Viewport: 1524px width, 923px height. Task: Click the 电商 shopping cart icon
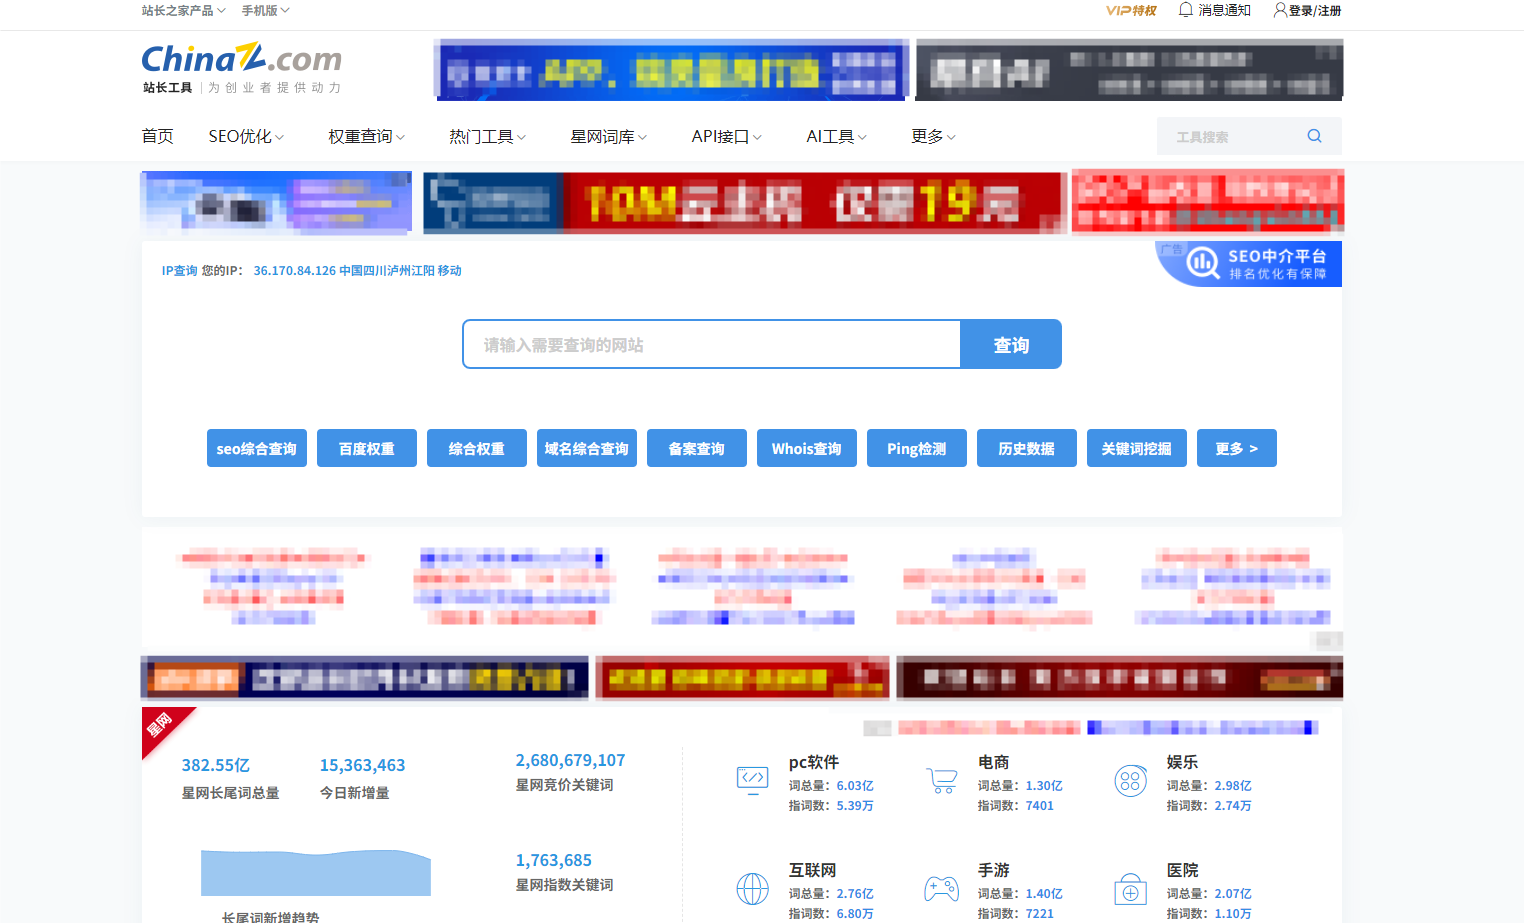[941, 780]
